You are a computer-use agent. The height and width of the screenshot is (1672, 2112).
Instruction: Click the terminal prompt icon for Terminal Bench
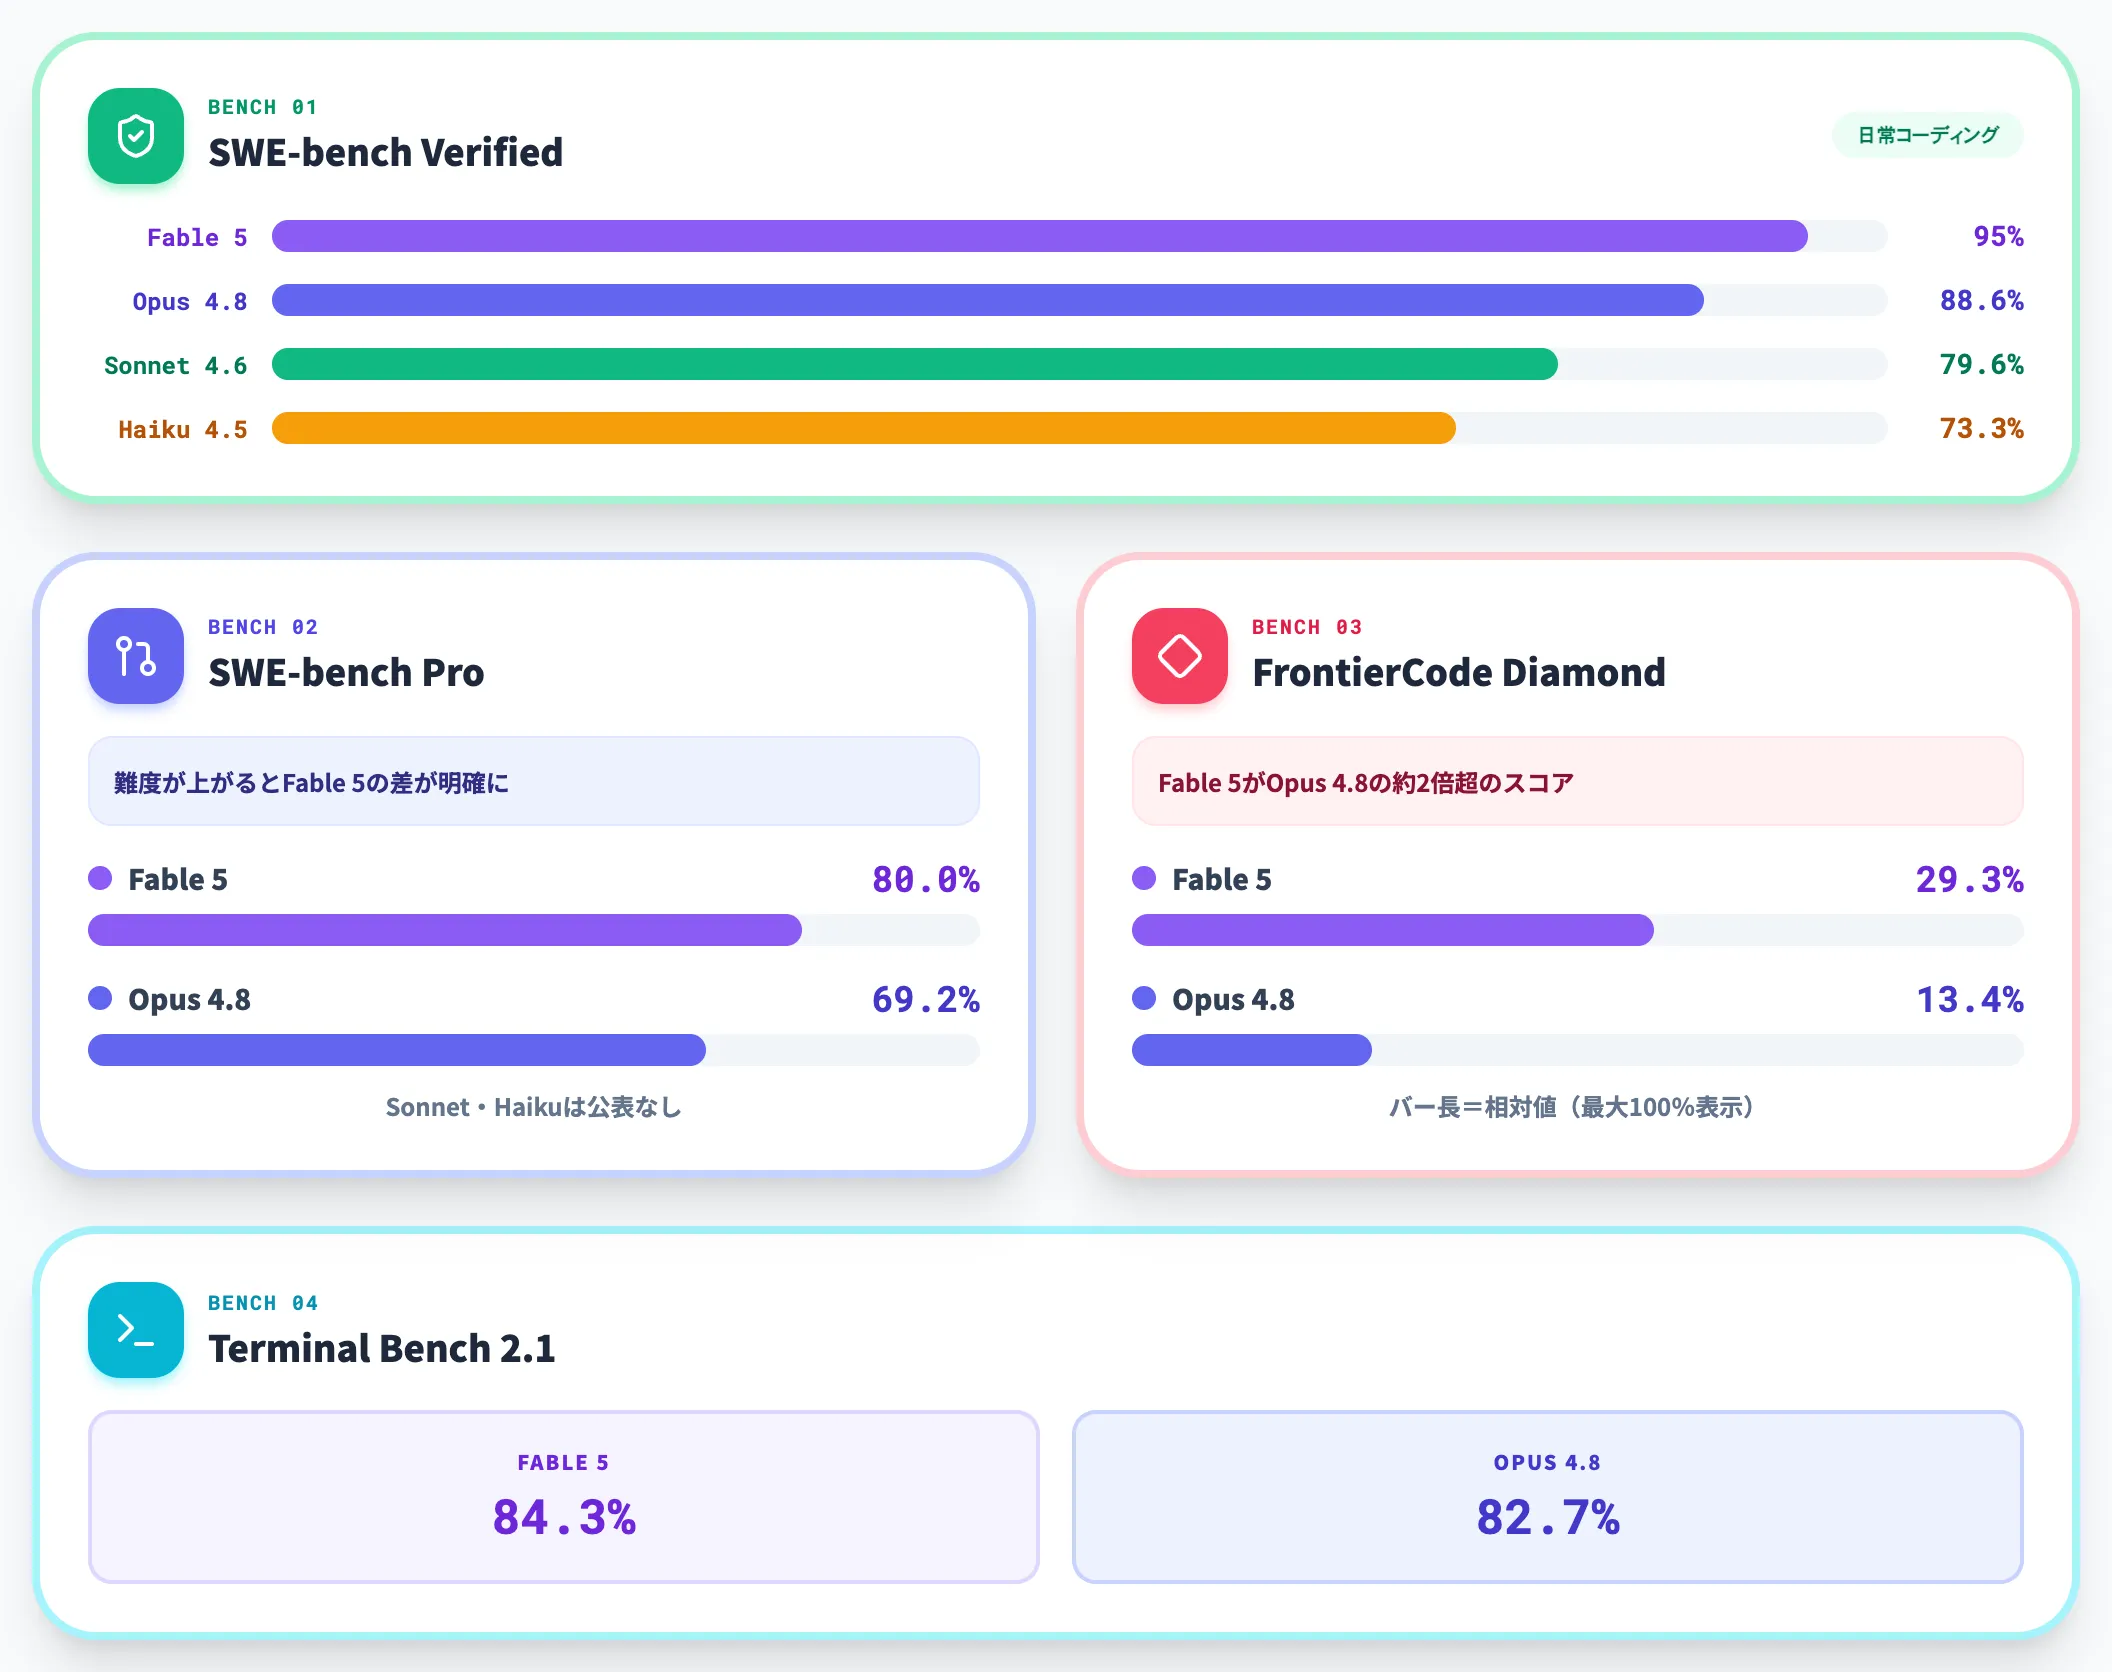coord(136,1330)
